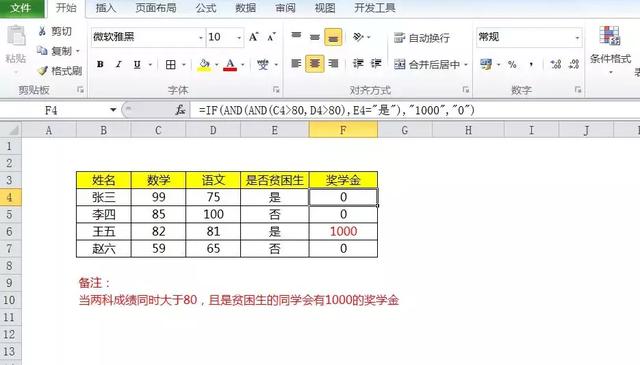Click the phonetic guide 文 icon
640x365 pixels.
click(263, 64)
